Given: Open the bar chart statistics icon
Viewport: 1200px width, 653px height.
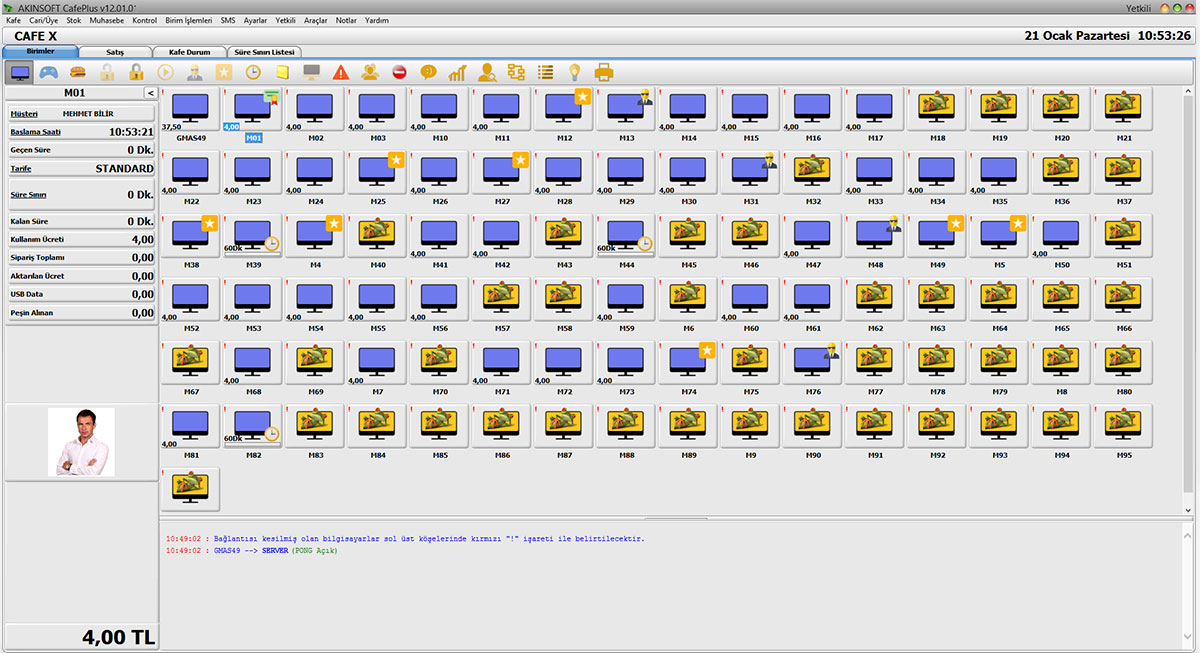Looking at the screenshot, I should [458, 72].
